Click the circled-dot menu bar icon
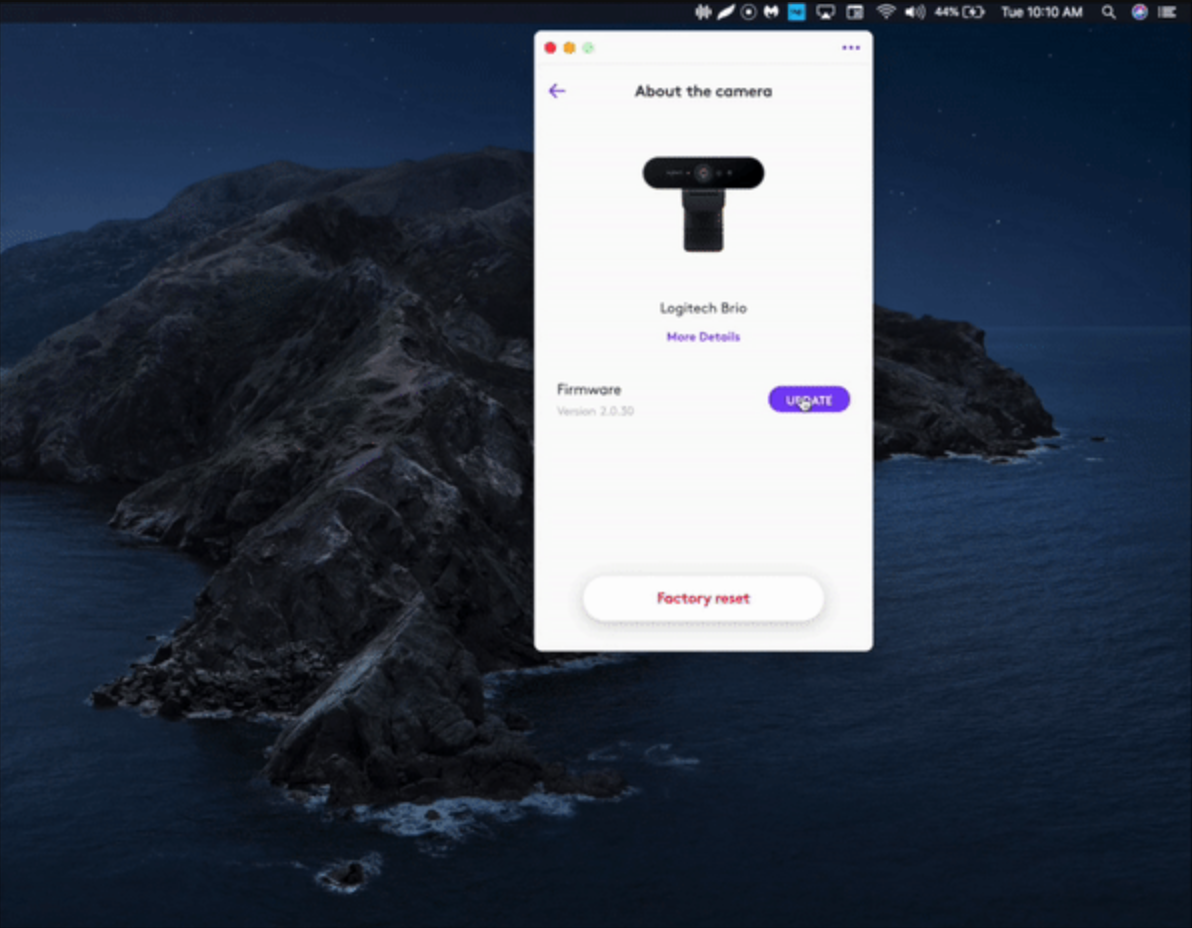This screenshot has width=1192, height=928. 749,11
